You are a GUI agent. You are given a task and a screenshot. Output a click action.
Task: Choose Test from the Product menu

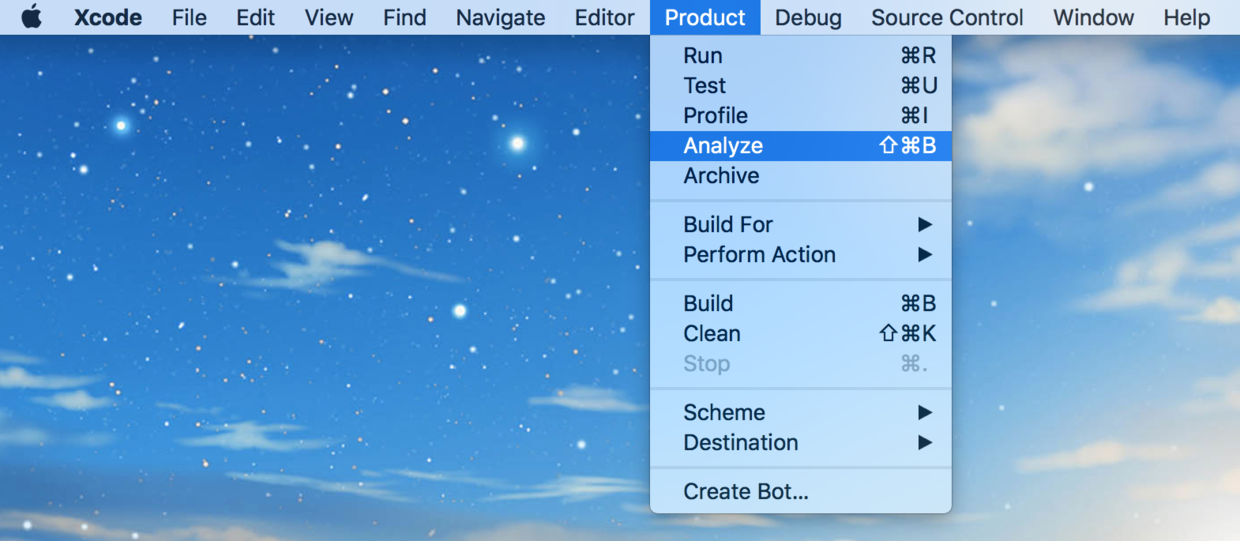tap(800, 86)
